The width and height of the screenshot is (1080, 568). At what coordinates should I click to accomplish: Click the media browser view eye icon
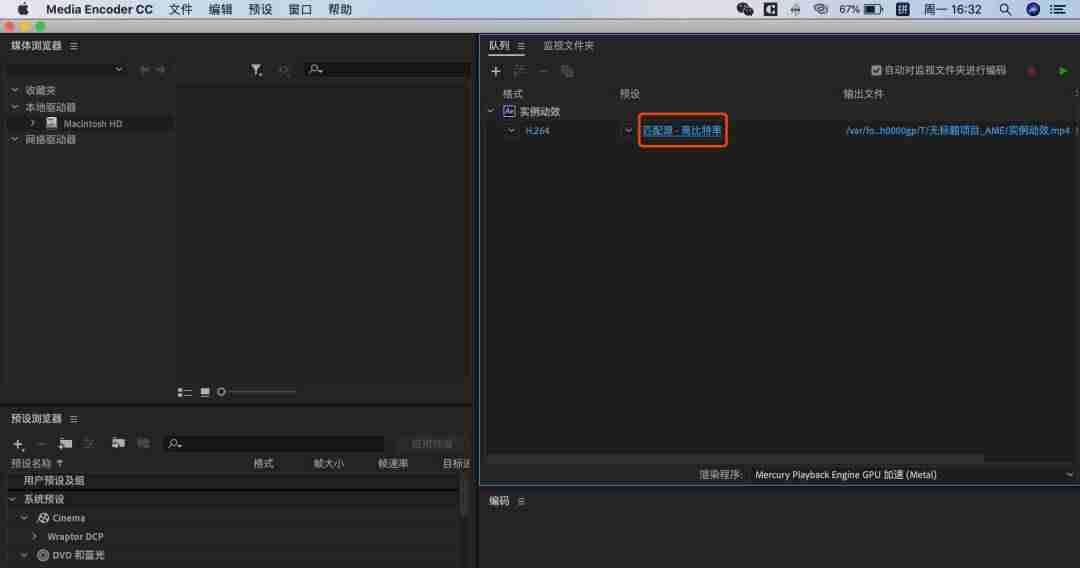pyautogui.click(x=284, y=70)
